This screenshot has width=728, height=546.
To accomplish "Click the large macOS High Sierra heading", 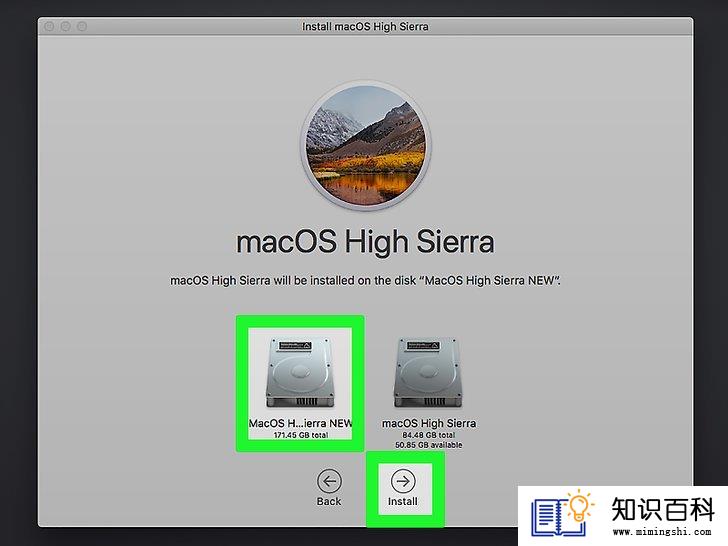I will click(x=365, y=242).
